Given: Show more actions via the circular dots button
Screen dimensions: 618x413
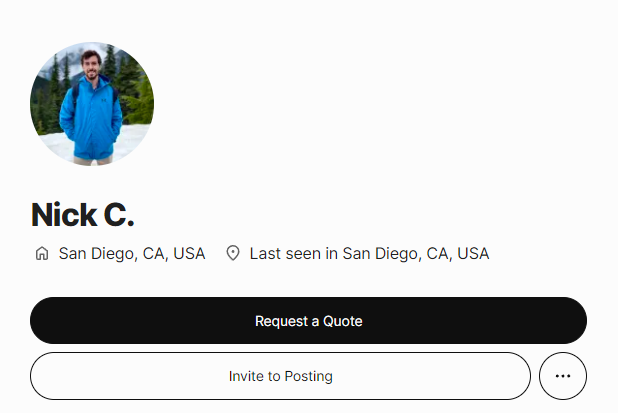Looking at the screenshot, I should click(562, 376).
